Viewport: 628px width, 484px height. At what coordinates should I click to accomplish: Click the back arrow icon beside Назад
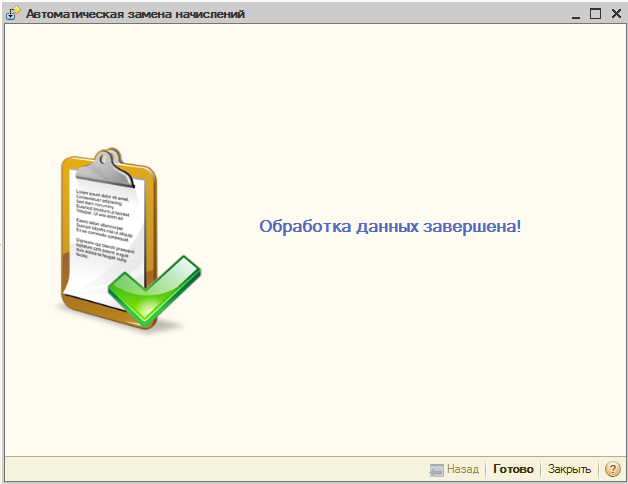[x=436, y=469]
